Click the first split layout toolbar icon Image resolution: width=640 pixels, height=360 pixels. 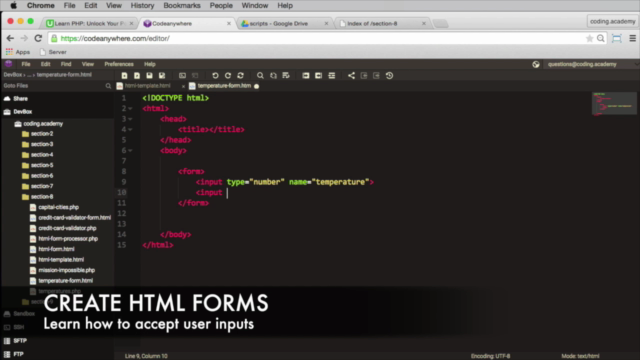tap(306, 76)
